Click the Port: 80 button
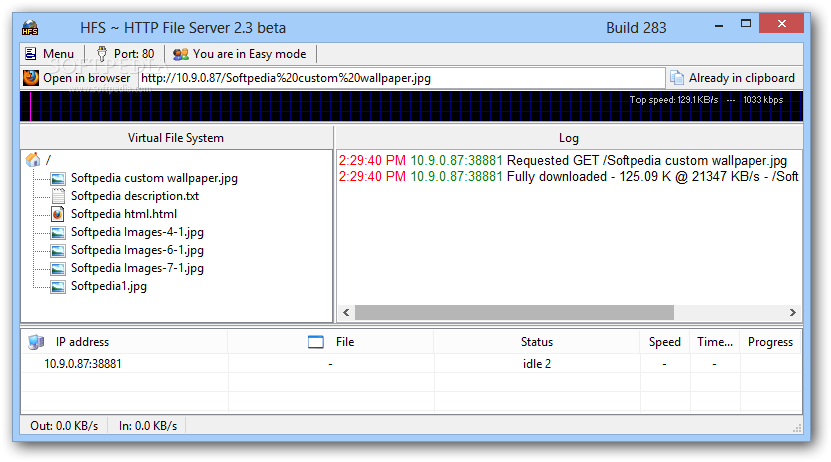 [126, 54]
